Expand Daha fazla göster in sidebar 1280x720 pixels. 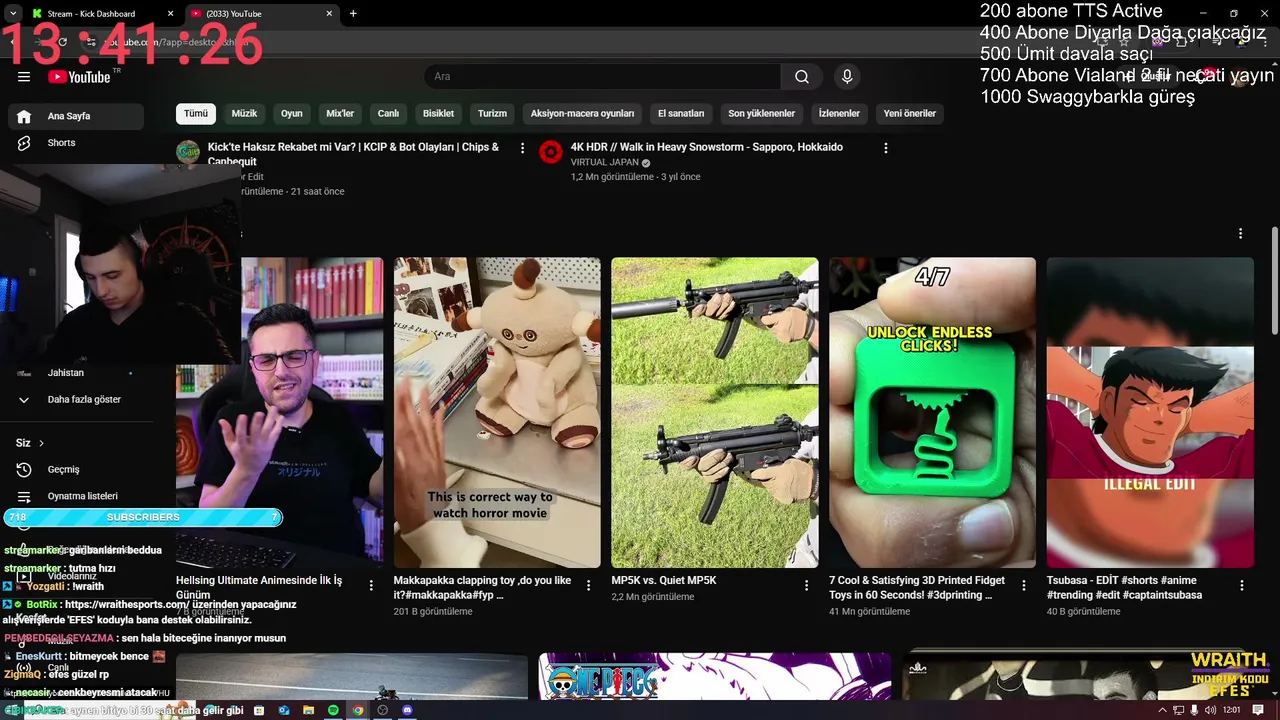[x=76, y=399]
